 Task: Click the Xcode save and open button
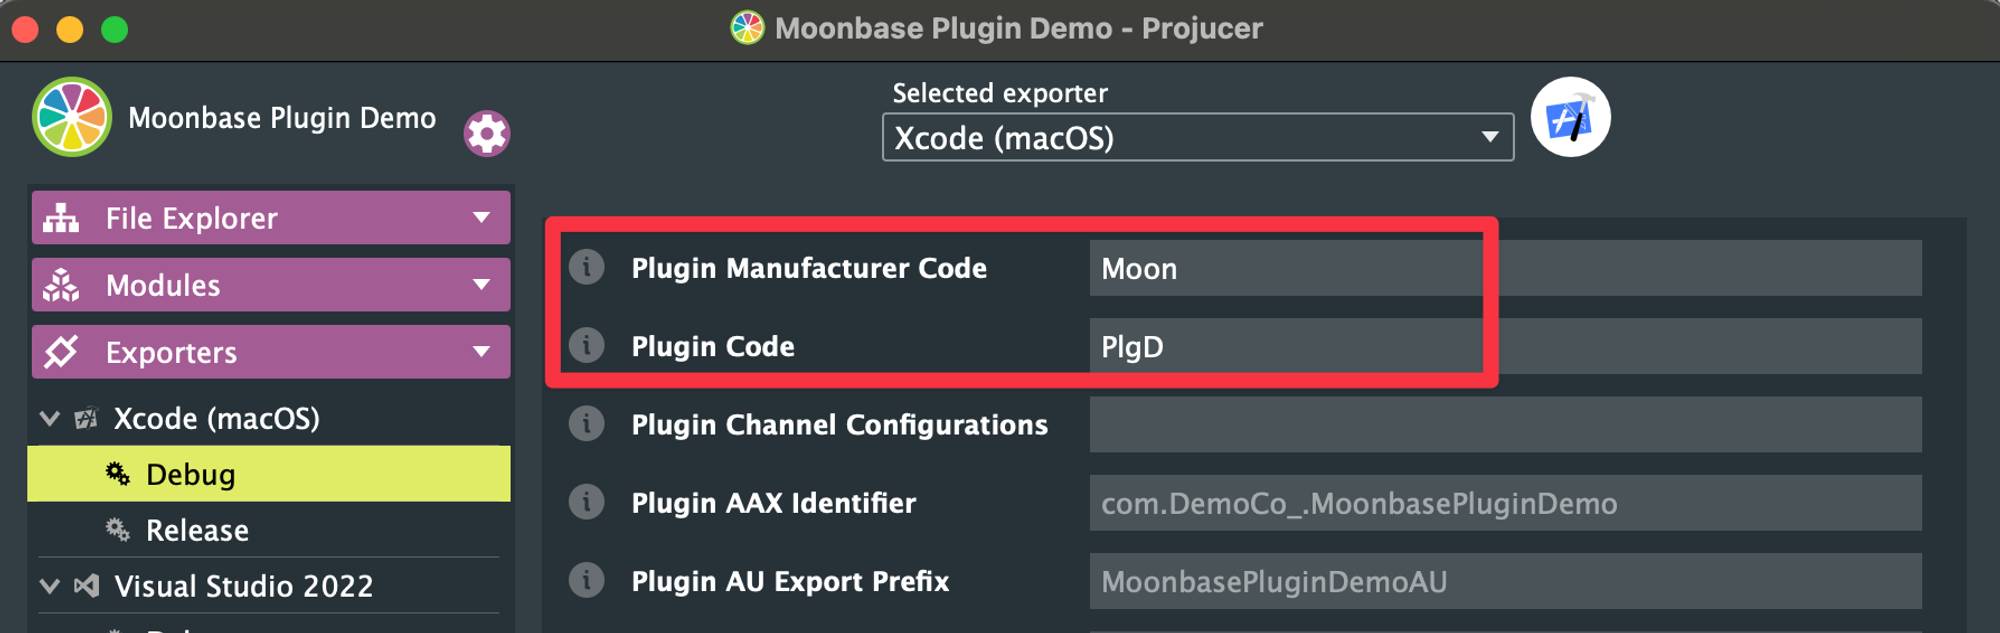[1570, 117]
